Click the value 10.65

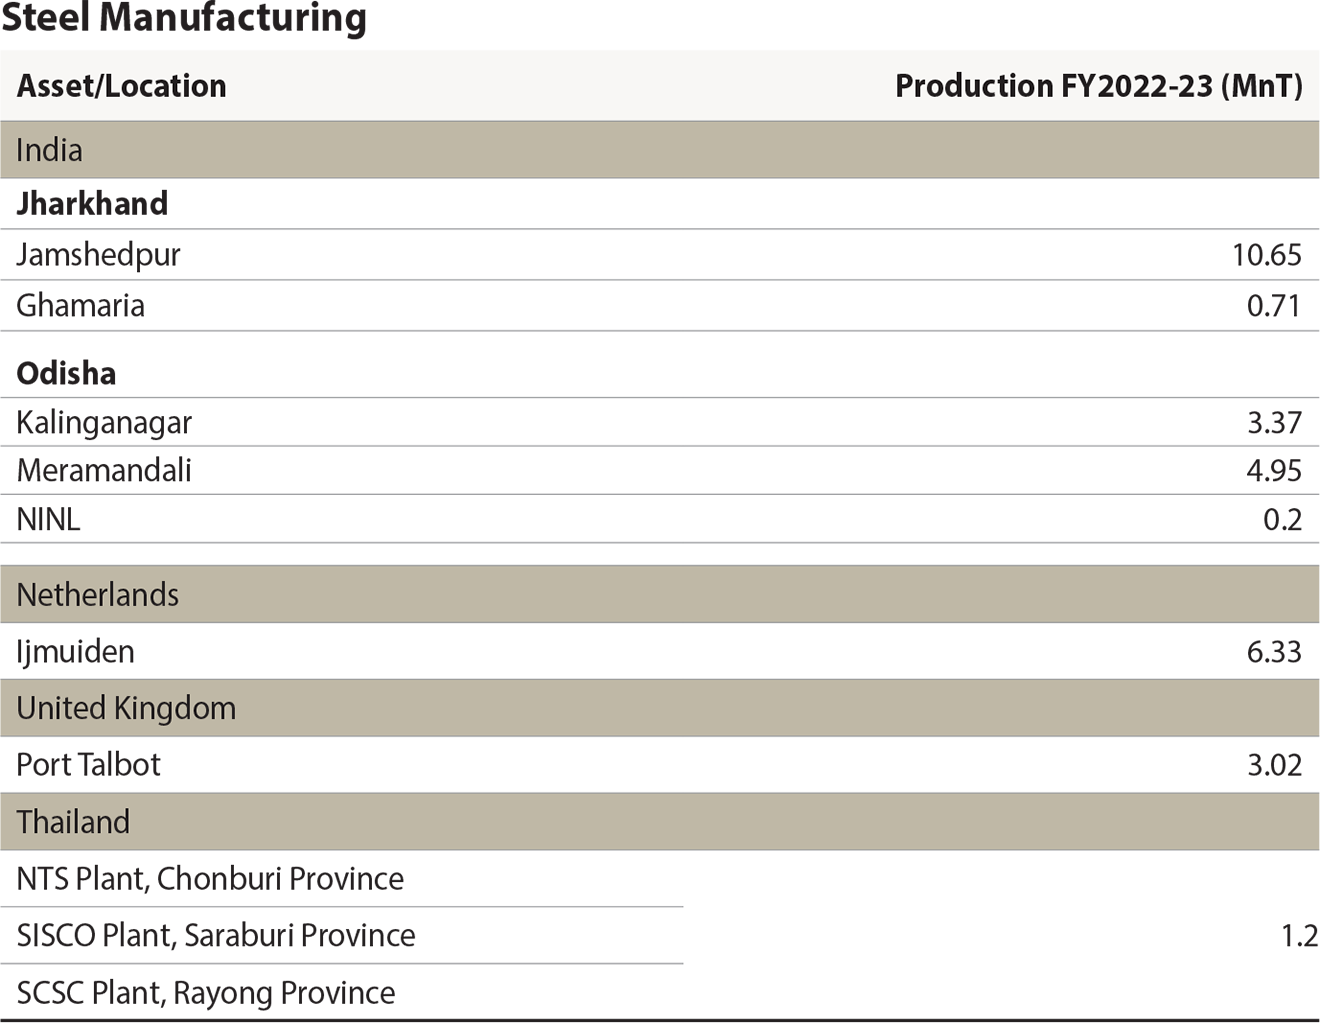click(1266, 254)
